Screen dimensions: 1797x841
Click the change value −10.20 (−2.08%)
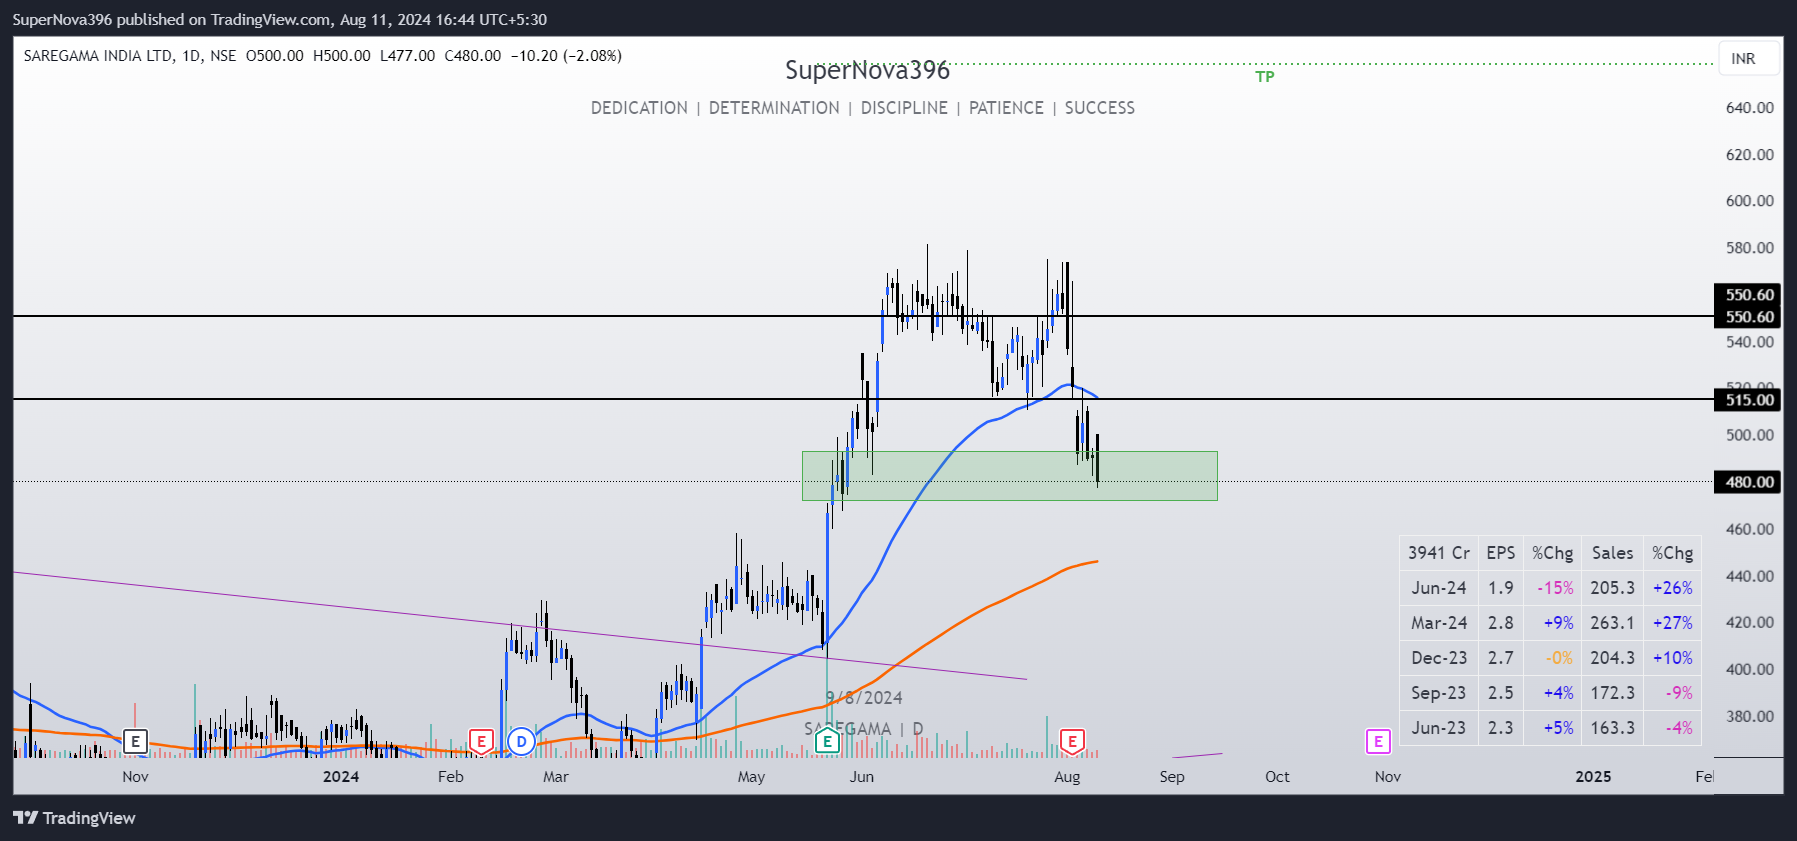coord(566,56)
